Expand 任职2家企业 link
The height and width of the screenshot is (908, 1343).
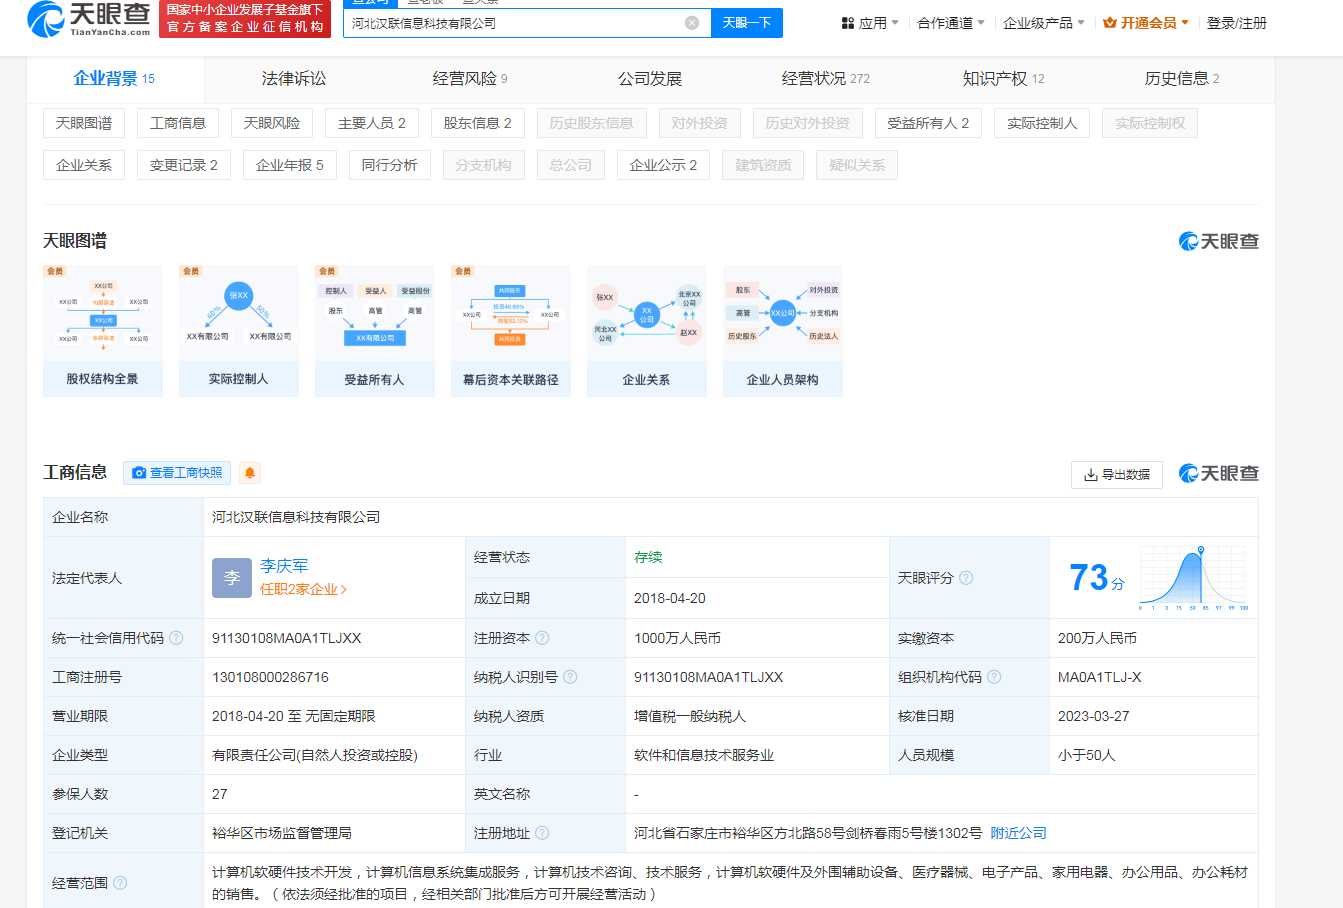pyautogui.click(x=303, y=590)
